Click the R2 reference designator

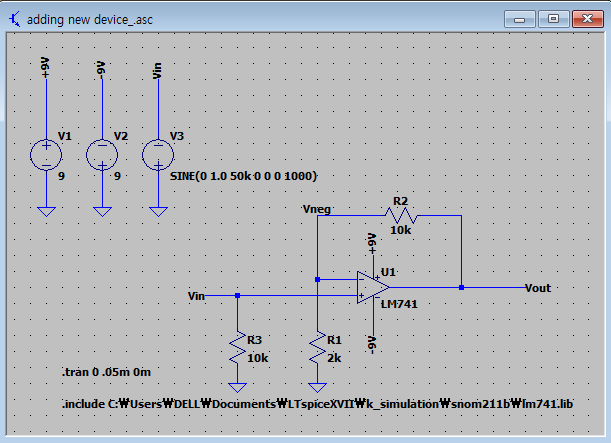pos(400,201)
